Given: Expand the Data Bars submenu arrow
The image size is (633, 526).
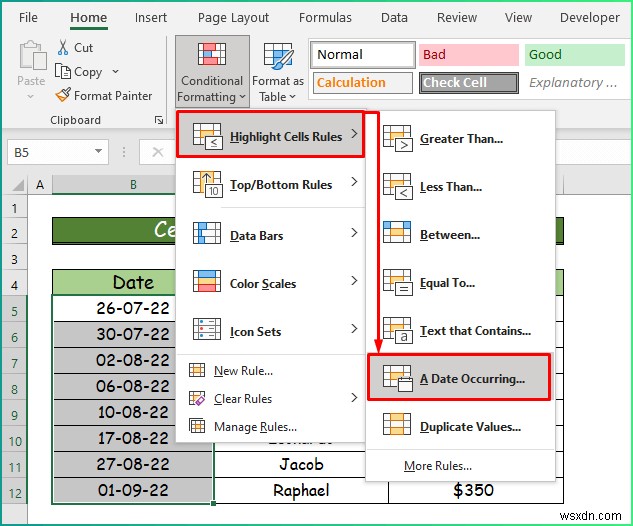Looking at the screenshot, I should (354, 233).
